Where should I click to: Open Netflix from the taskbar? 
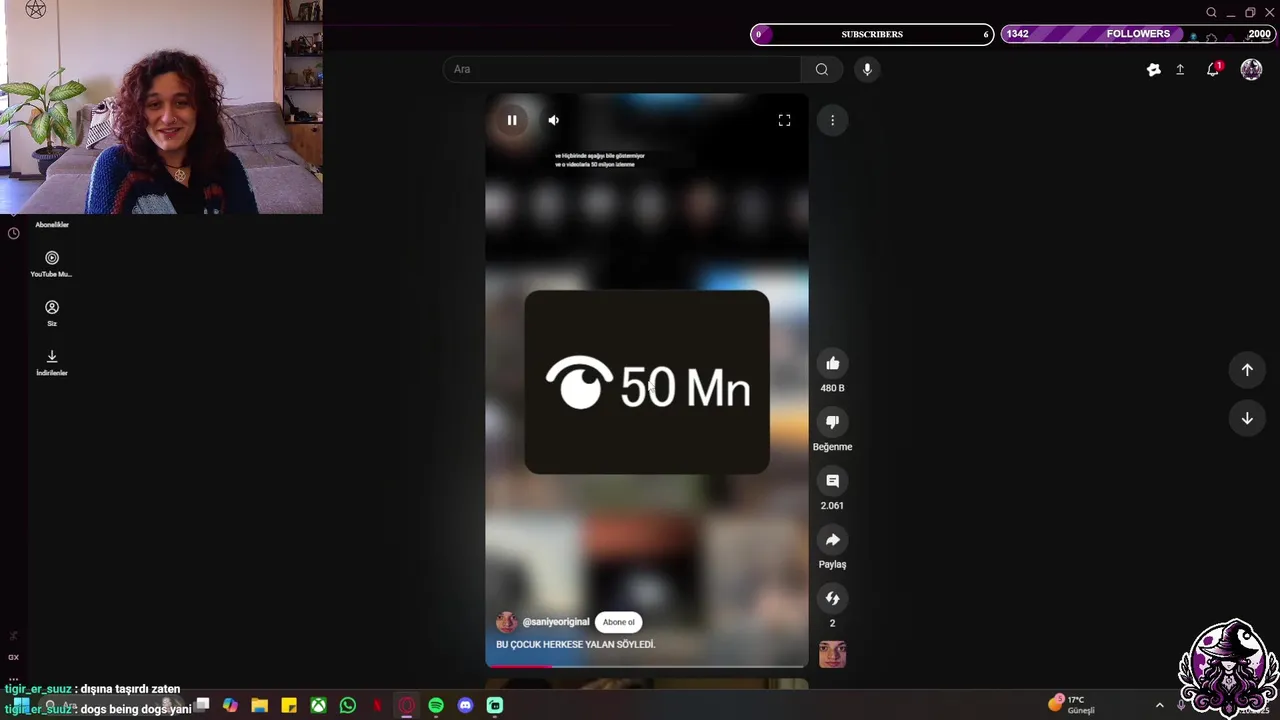coord(377,706)
